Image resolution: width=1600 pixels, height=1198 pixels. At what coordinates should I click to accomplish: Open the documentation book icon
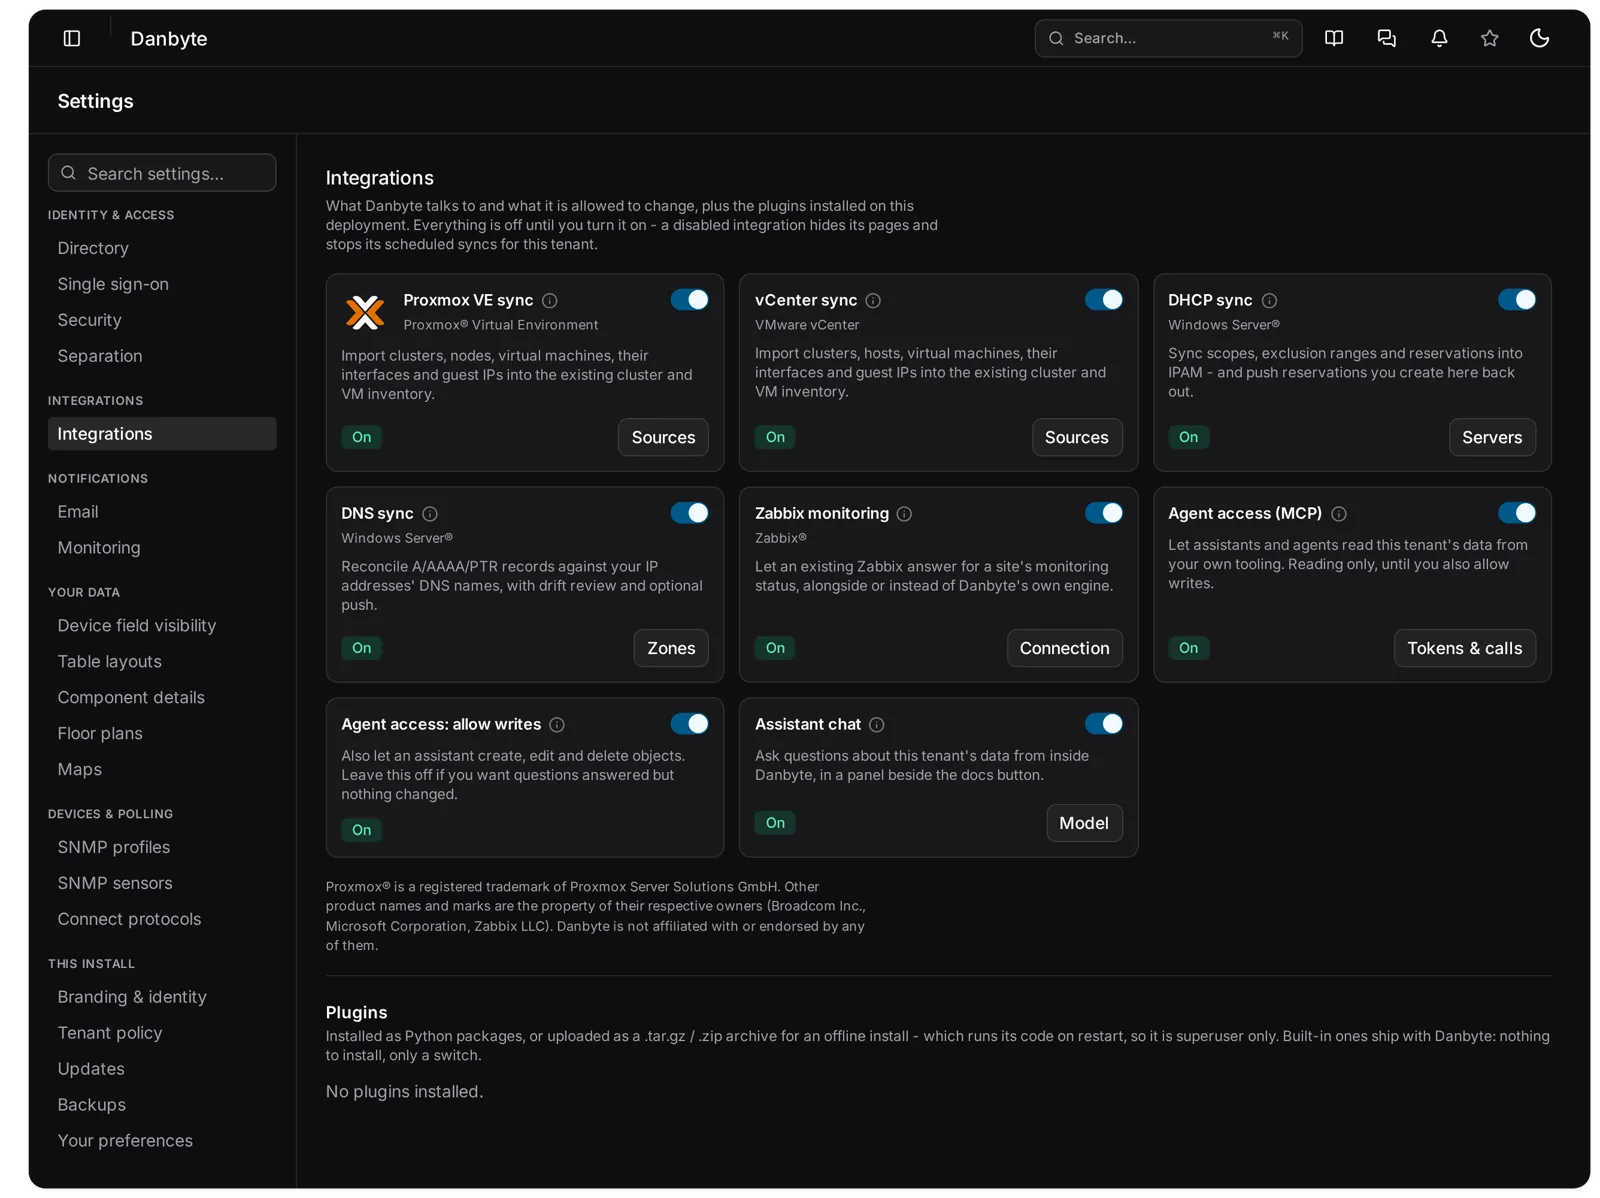(1333, 38)
